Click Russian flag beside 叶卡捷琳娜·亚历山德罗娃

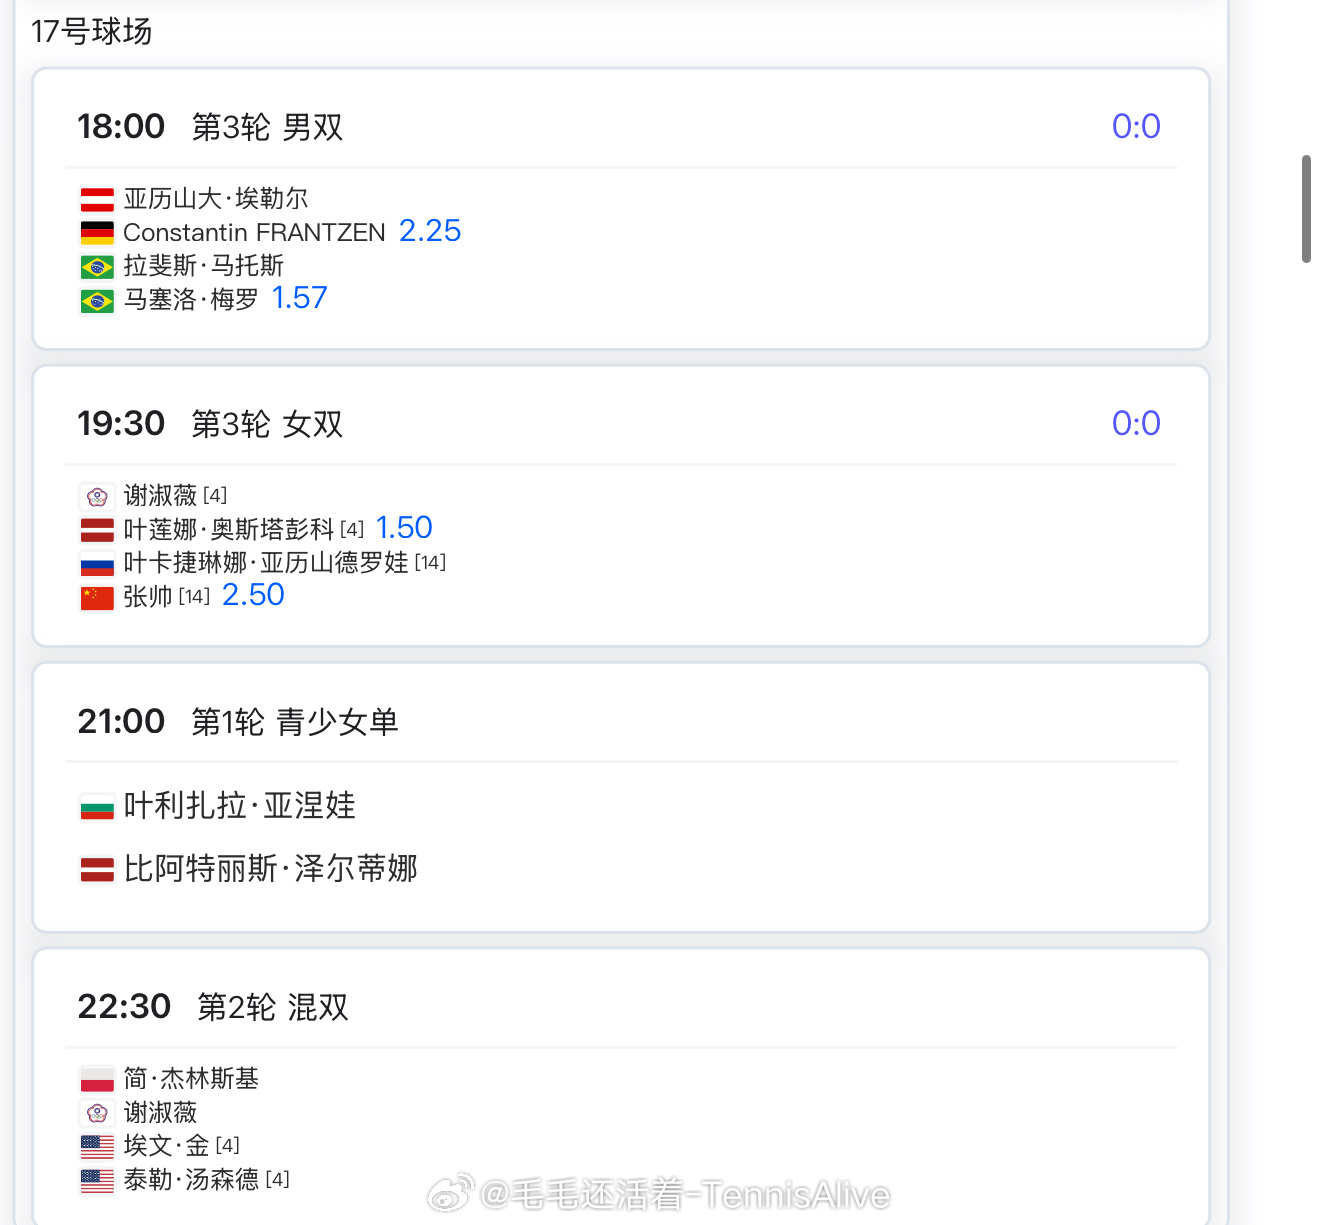point(97,564)
